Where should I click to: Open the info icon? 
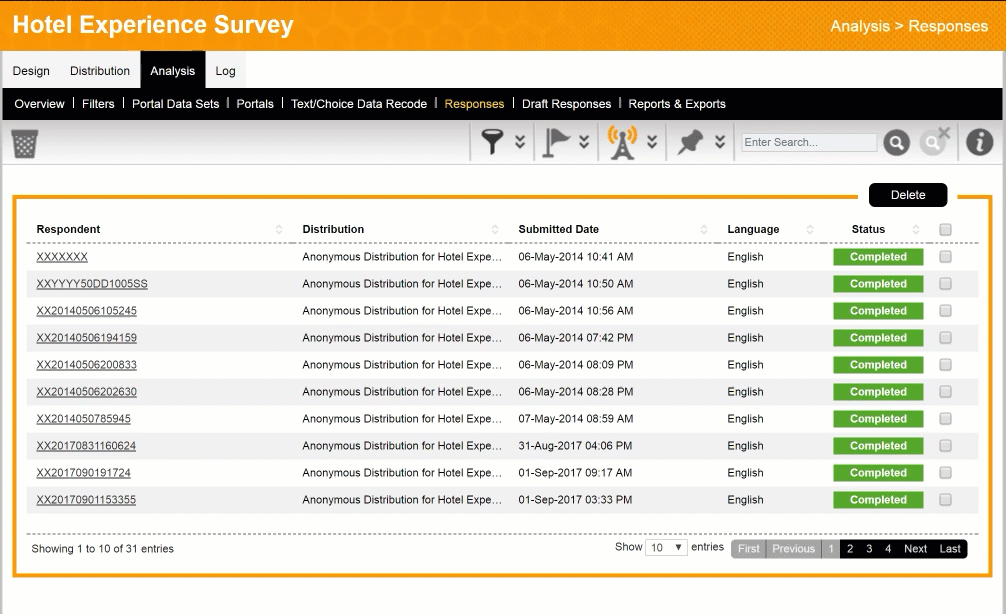tap(979, 142)
